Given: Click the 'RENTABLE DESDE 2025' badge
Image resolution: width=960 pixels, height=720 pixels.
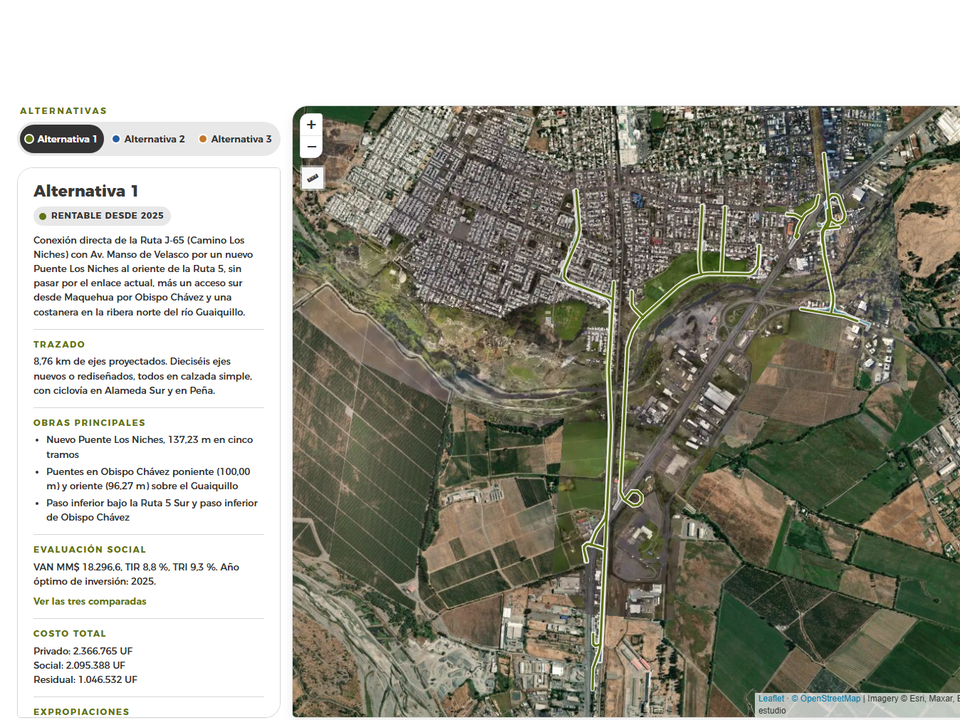Looking at the screenshot, I should (x=102, y=216).
